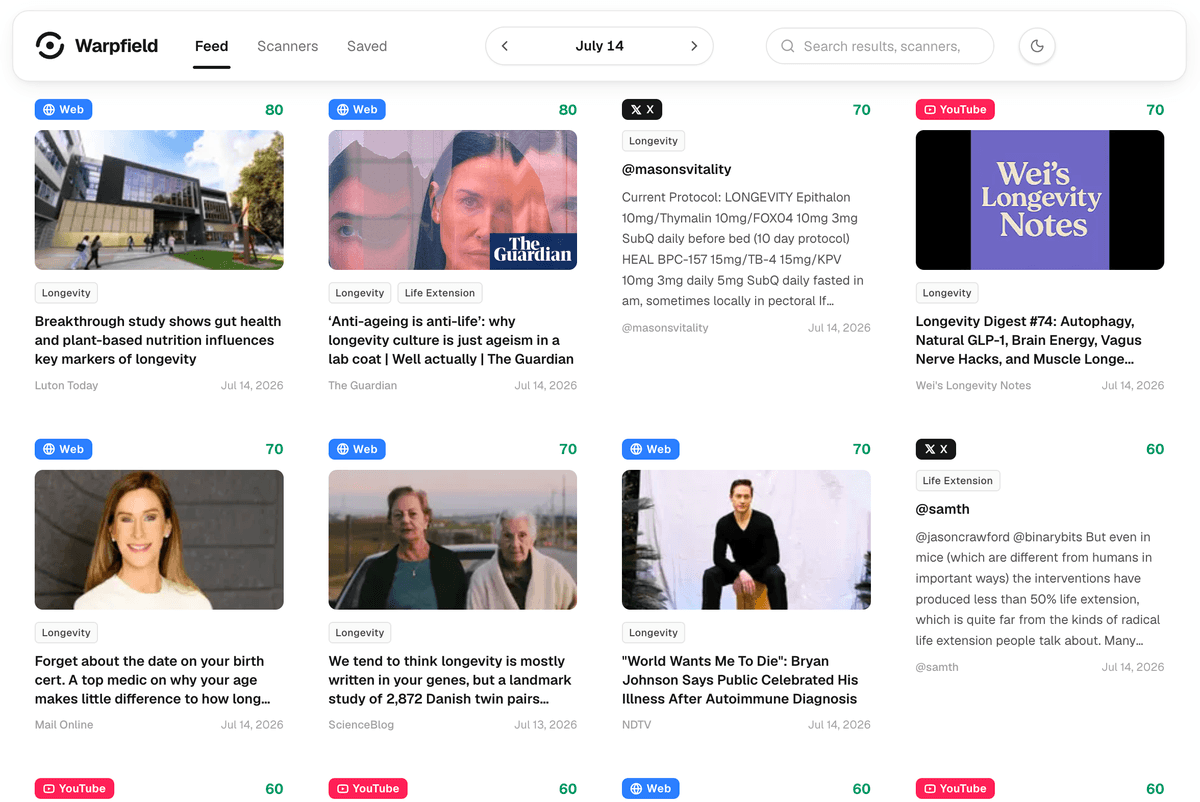Image resolution: width=1200 pixels, height=802 pixels.
Task: Click the @samth post body text
Action: tap(1038, 589)
